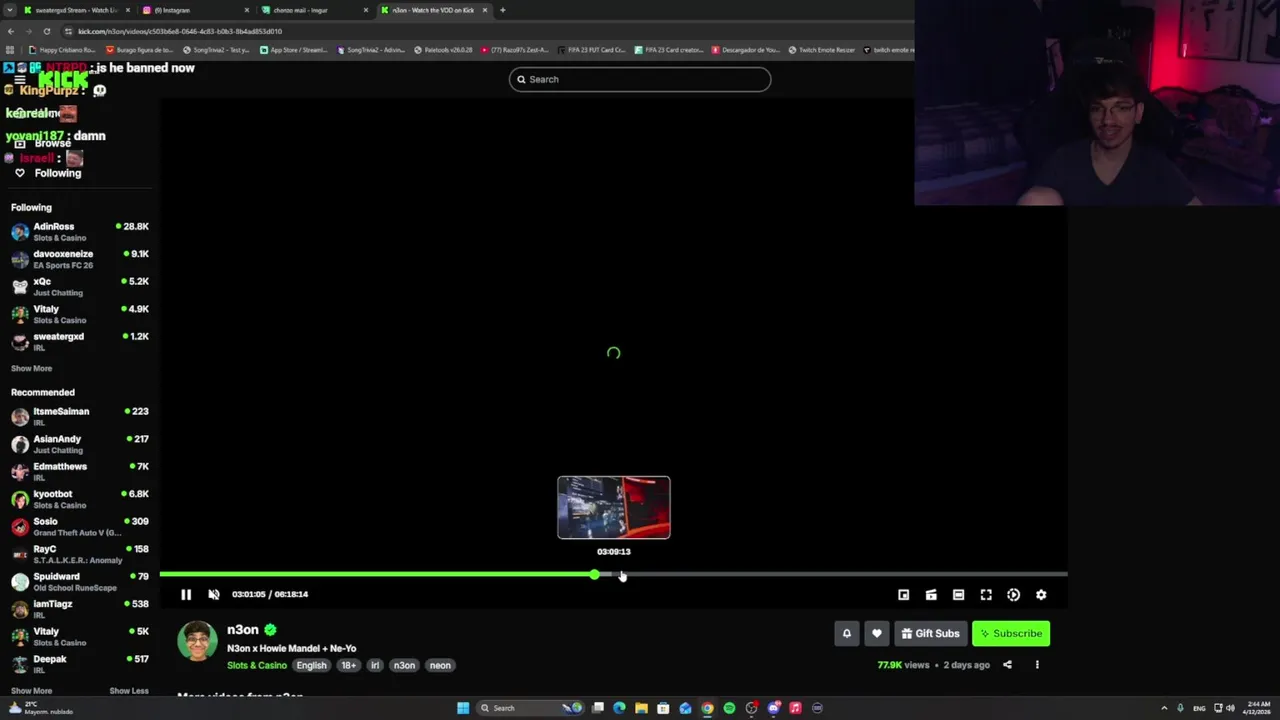The image size is (1280, 720).
Task: Click the Gift Subs button
Action: [930, 633]
